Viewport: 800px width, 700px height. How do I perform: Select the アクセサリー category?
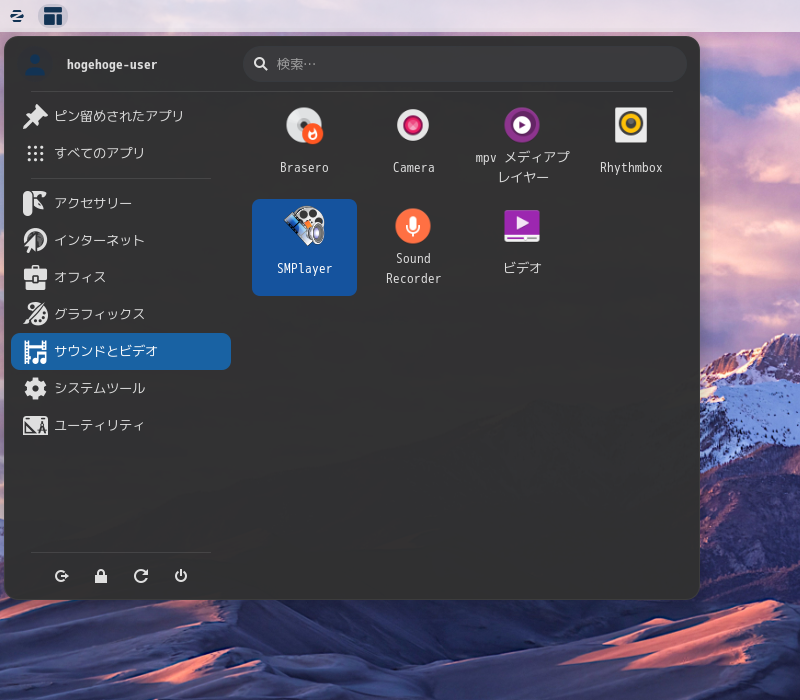point(121,203)
